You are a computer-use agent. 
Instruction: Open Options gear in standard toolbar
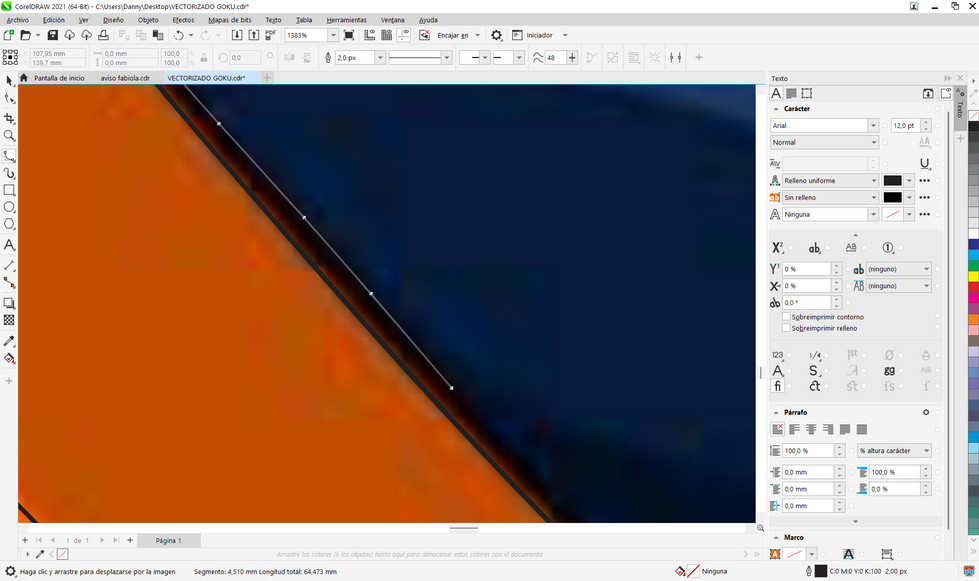pos(496,36)
